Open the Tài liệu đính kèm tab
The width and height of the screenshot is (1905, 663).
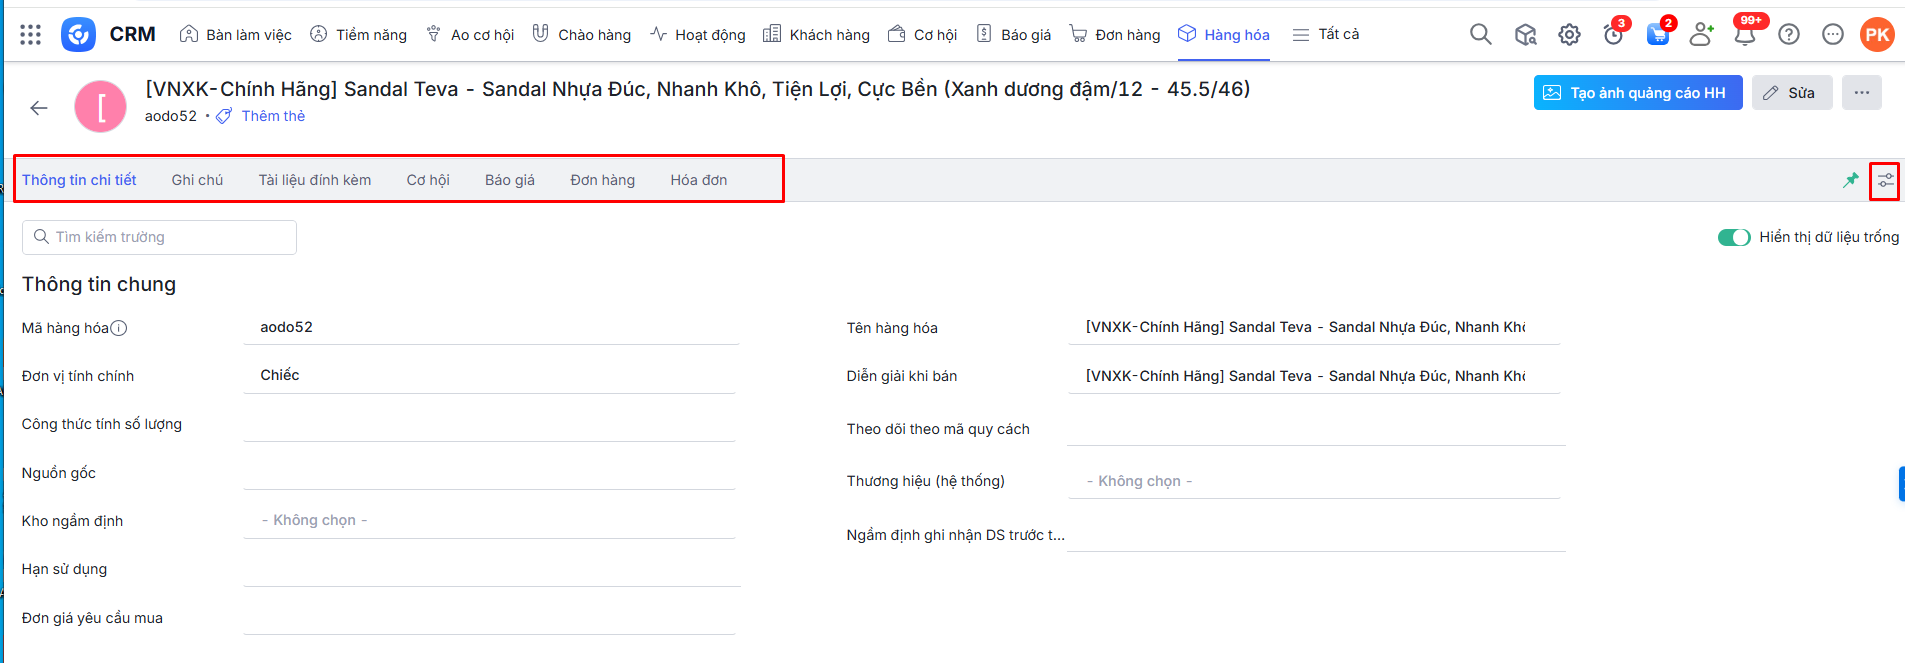coord(314,180)
